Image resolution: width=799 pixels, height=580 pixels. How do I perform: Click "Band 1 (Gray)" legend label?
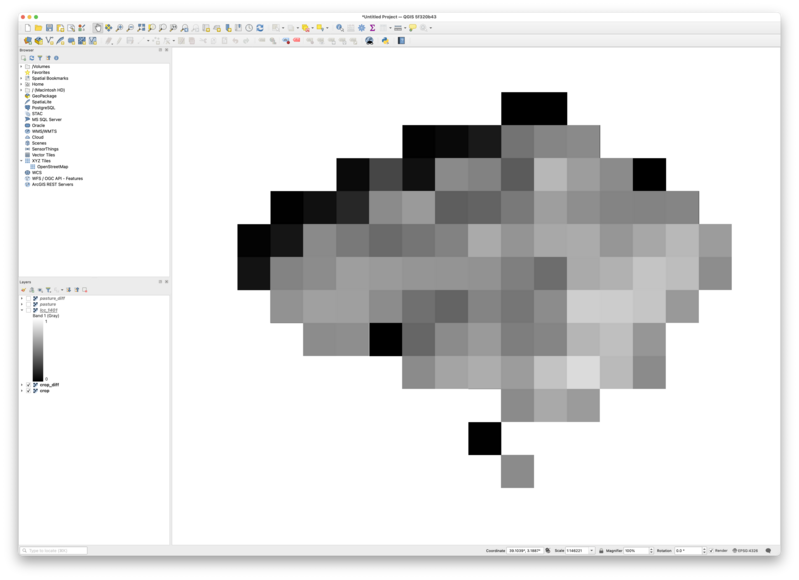tap(46, 315)
